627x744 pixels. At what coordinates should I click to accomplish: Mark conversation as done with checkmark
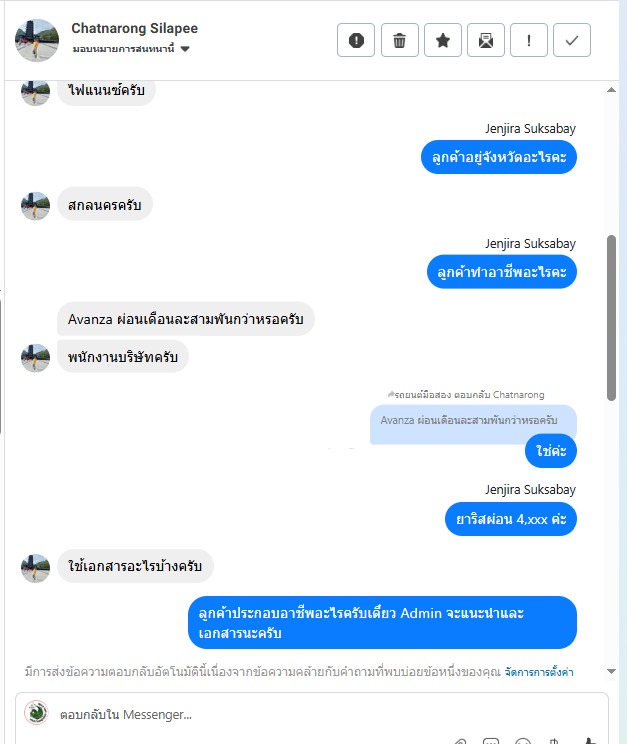tap(572, 40)
